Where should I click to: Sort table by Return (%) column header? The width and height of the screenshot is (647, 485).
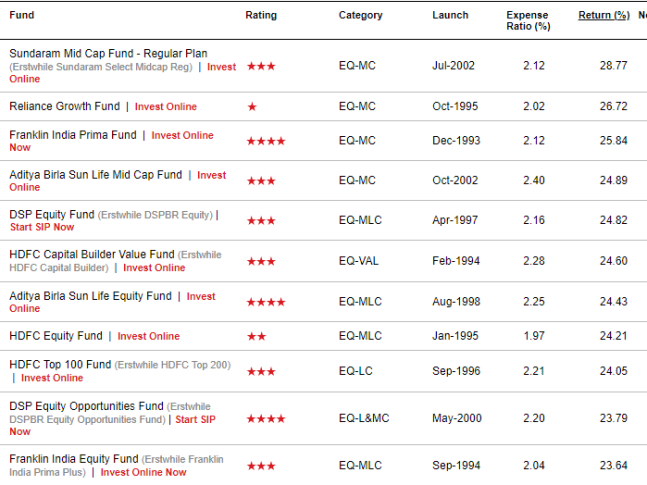[x=604, y=15]
